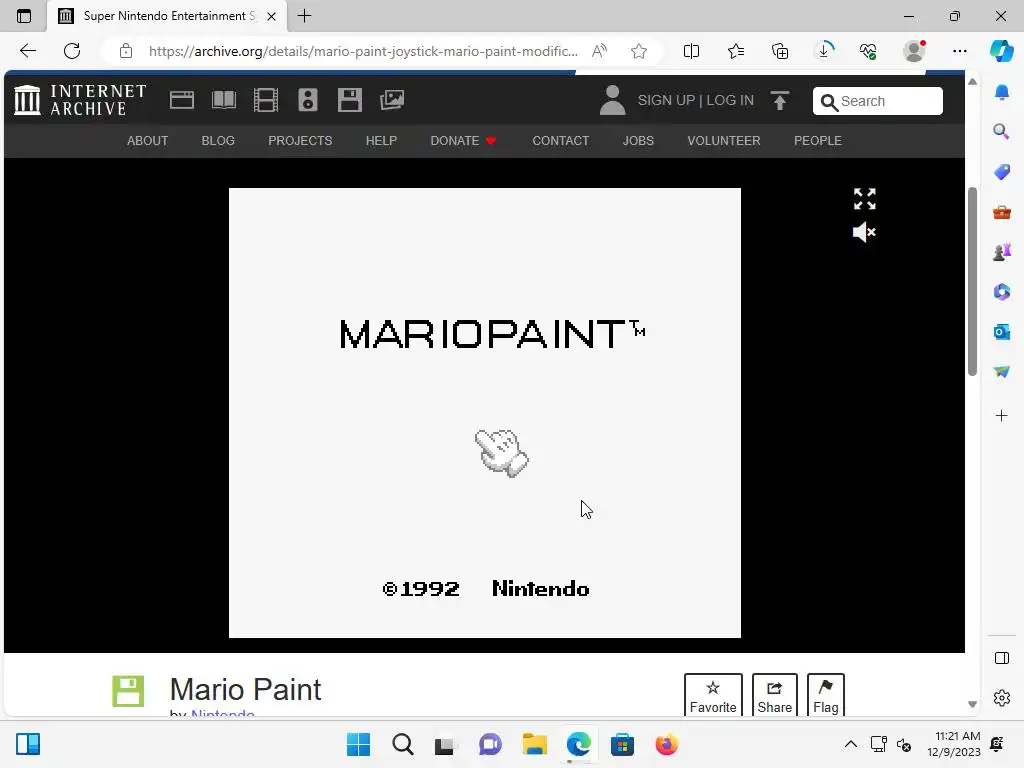The height and width of the screenshot is (768, 1024).
Task: Go back to previous page
Action: point(27,51)
